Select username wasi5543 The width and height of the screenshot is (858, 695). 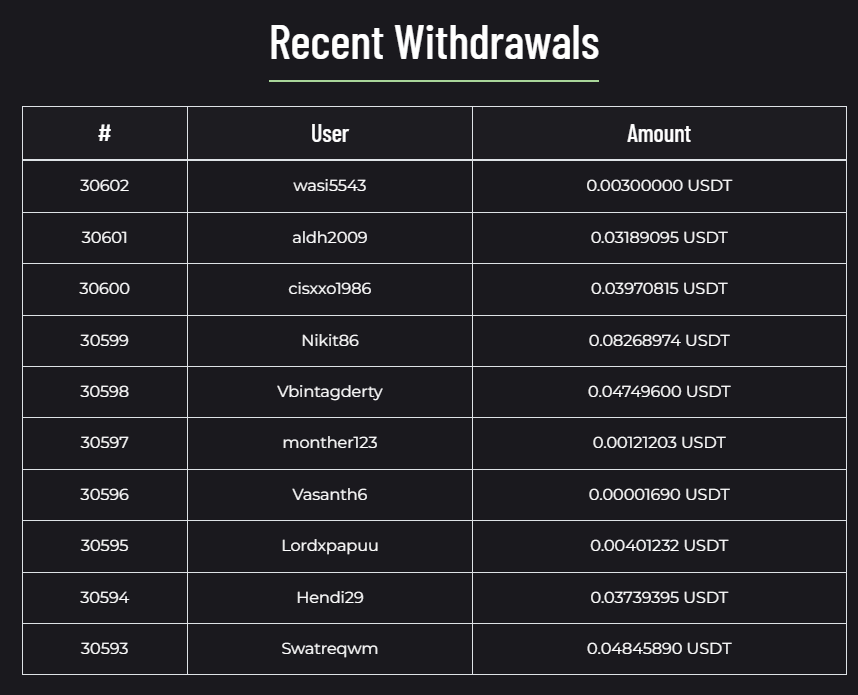330,186
